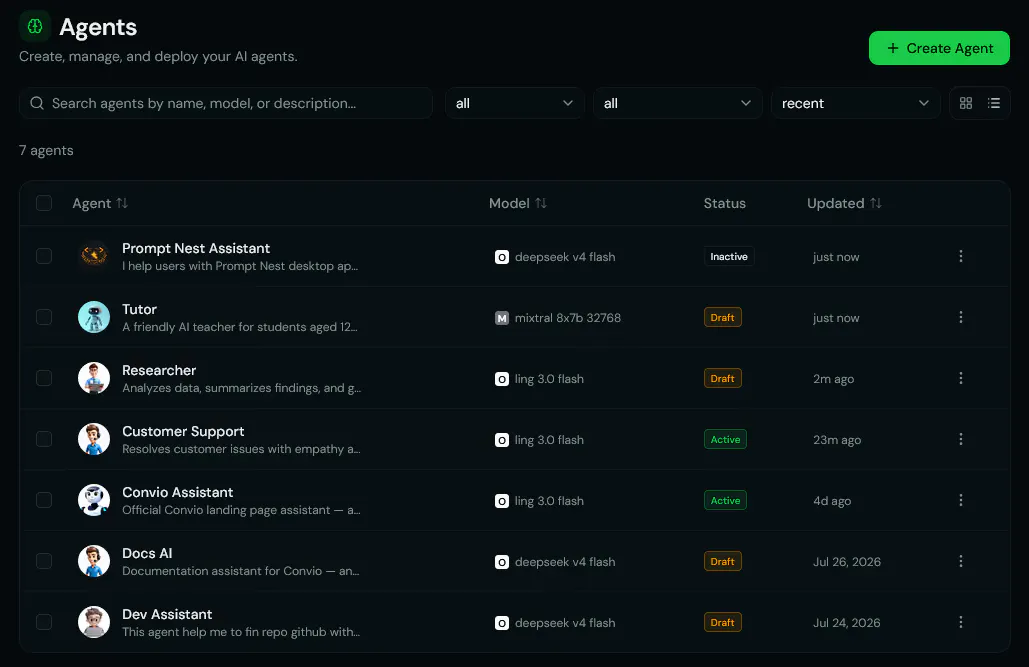Click the Docs AI avatar
1029x667 pixels.
[x=94, y=561]
